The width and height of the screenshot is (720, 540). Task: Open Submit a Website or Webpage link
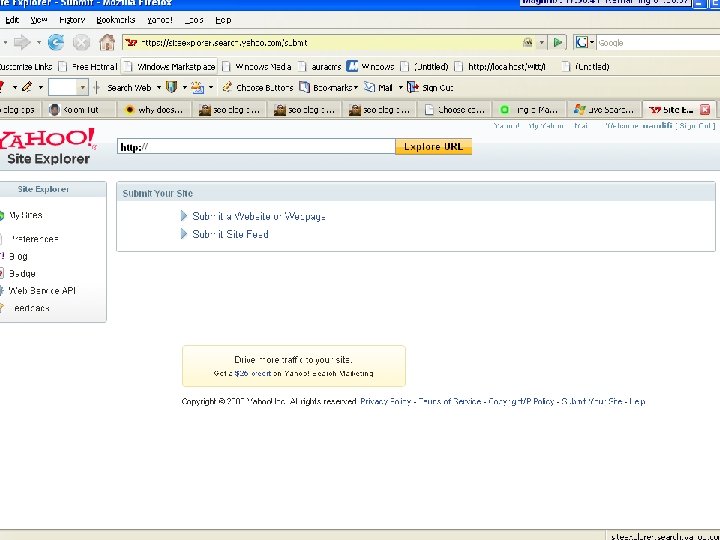259,216
